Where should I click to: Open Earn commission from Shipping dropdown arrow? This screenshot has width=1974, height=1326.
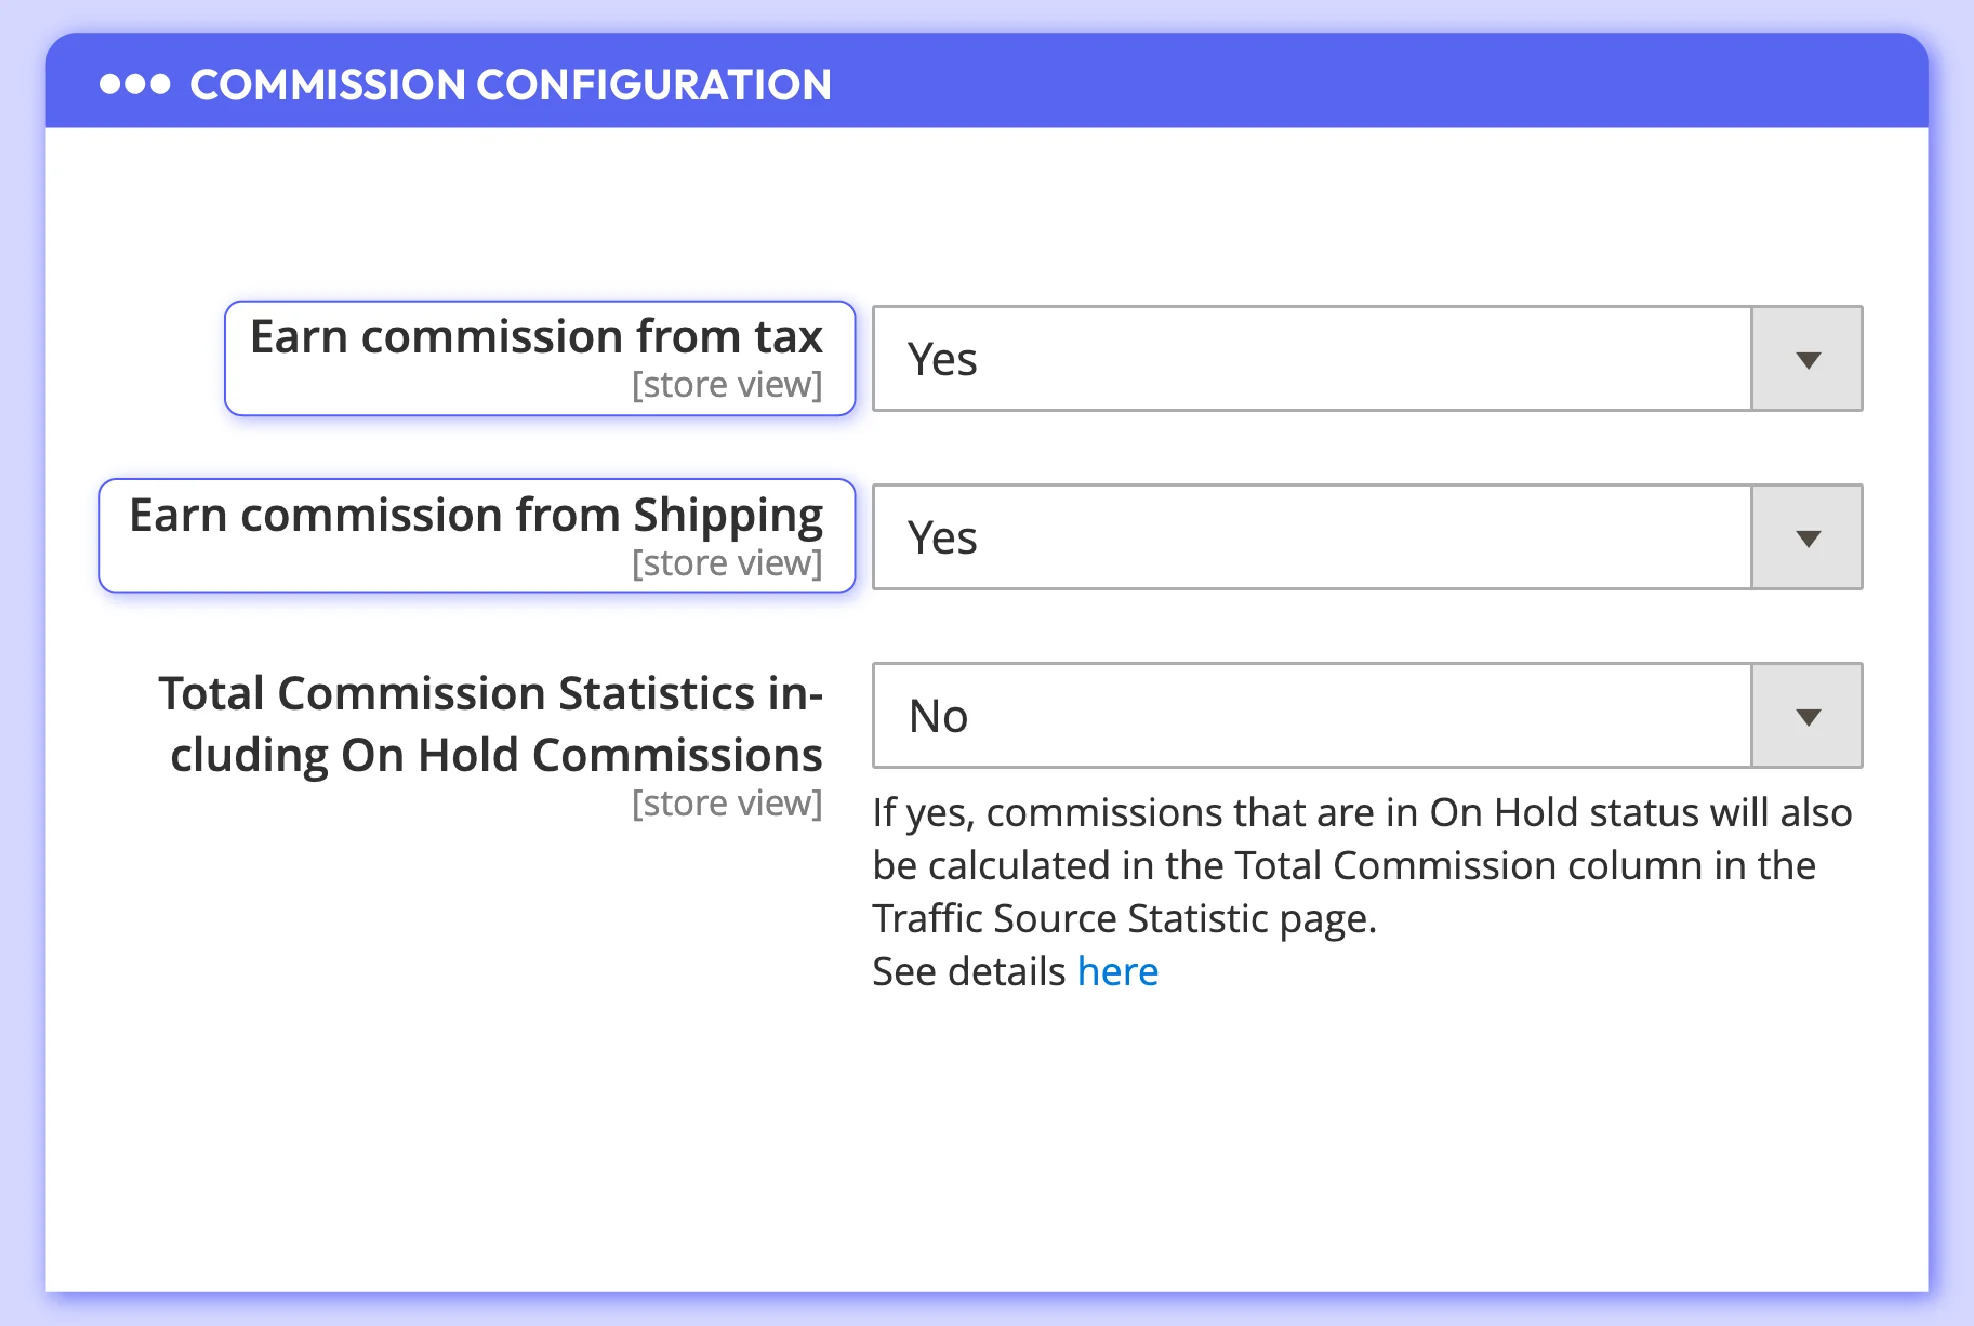pyautogui.click(x=1807, y=538)
